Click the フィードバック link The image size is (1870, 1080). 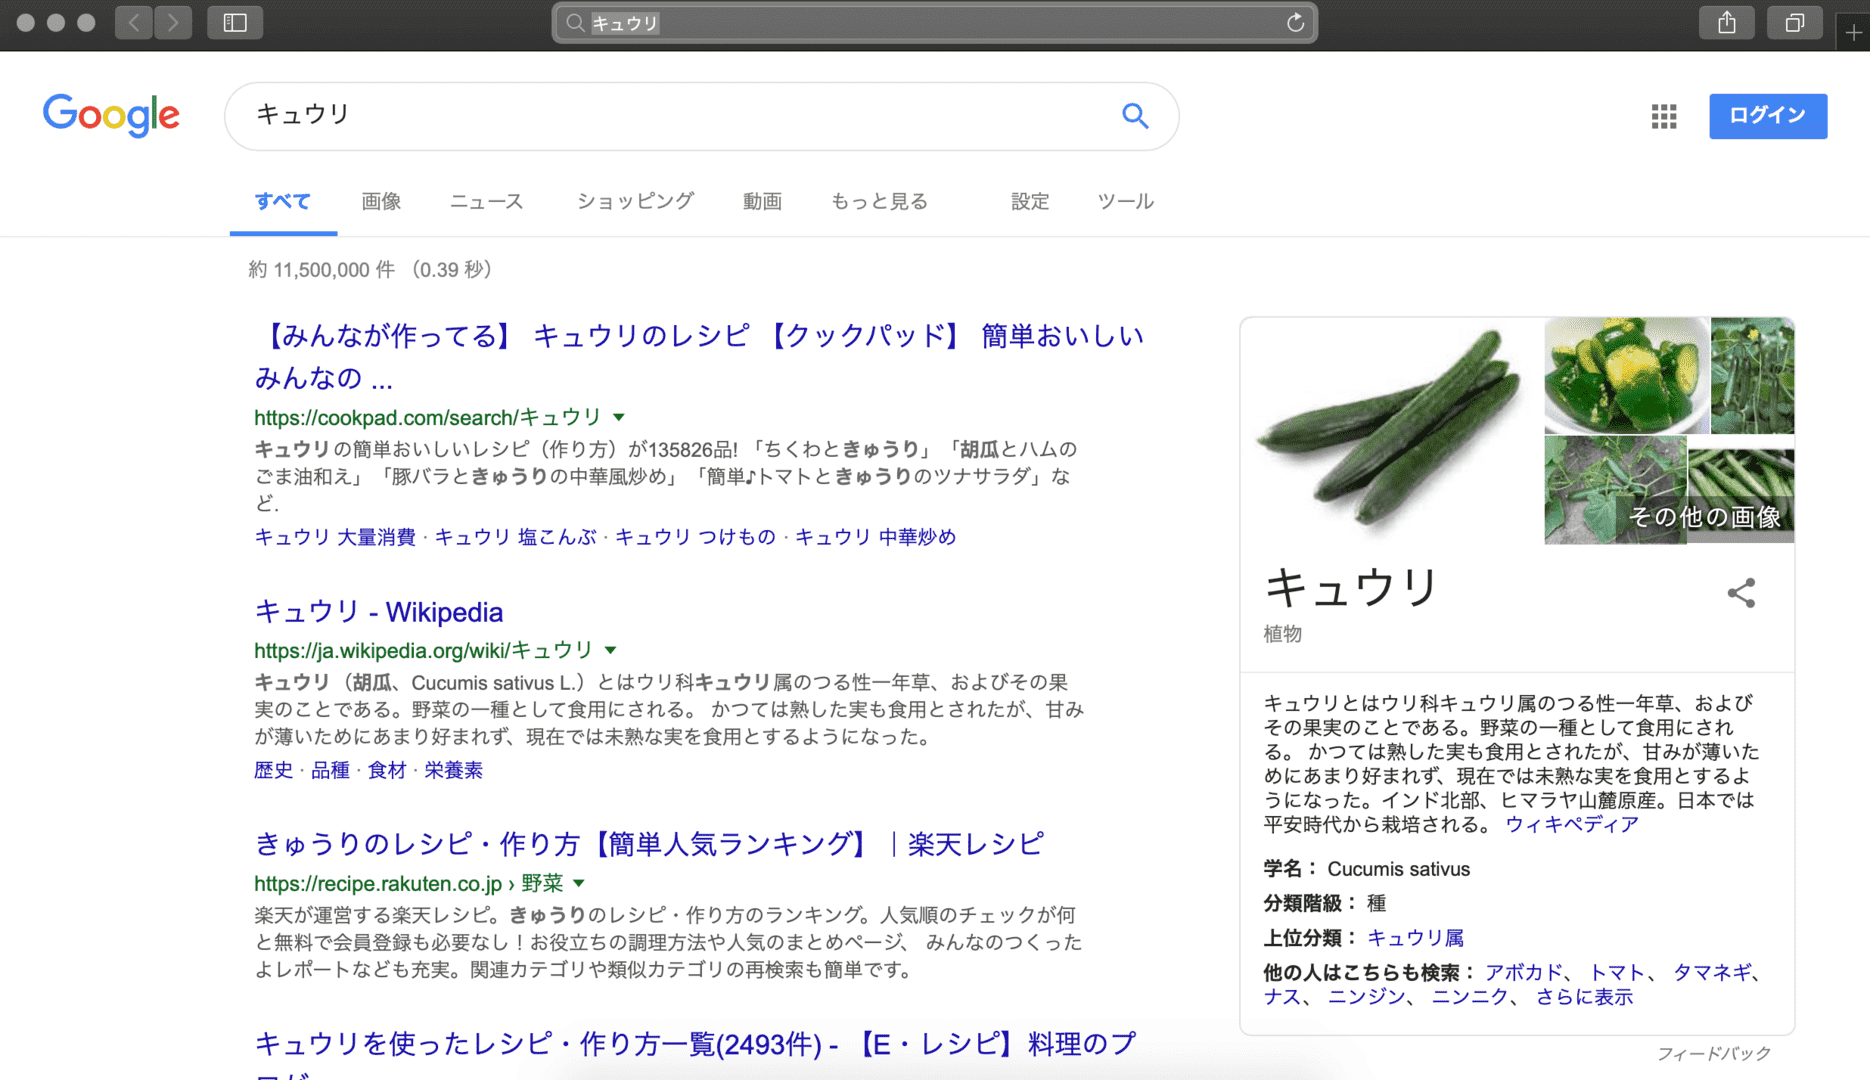[x=1713, y=1053]
